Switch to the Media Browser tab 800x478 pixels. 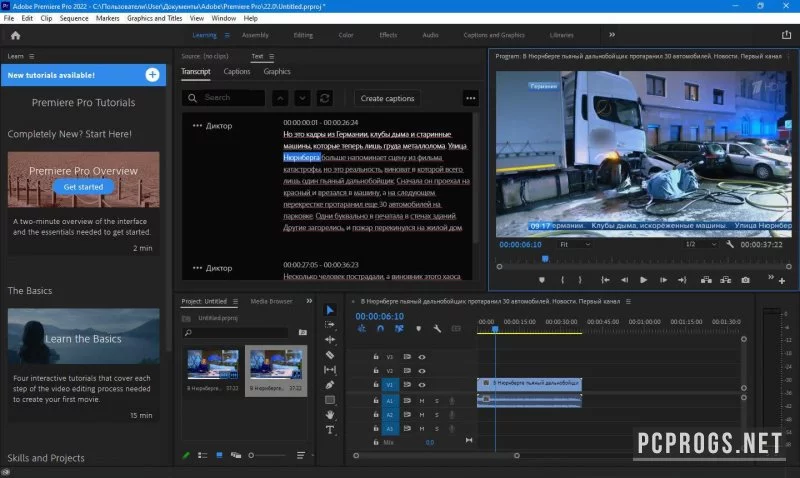point(271,301)
